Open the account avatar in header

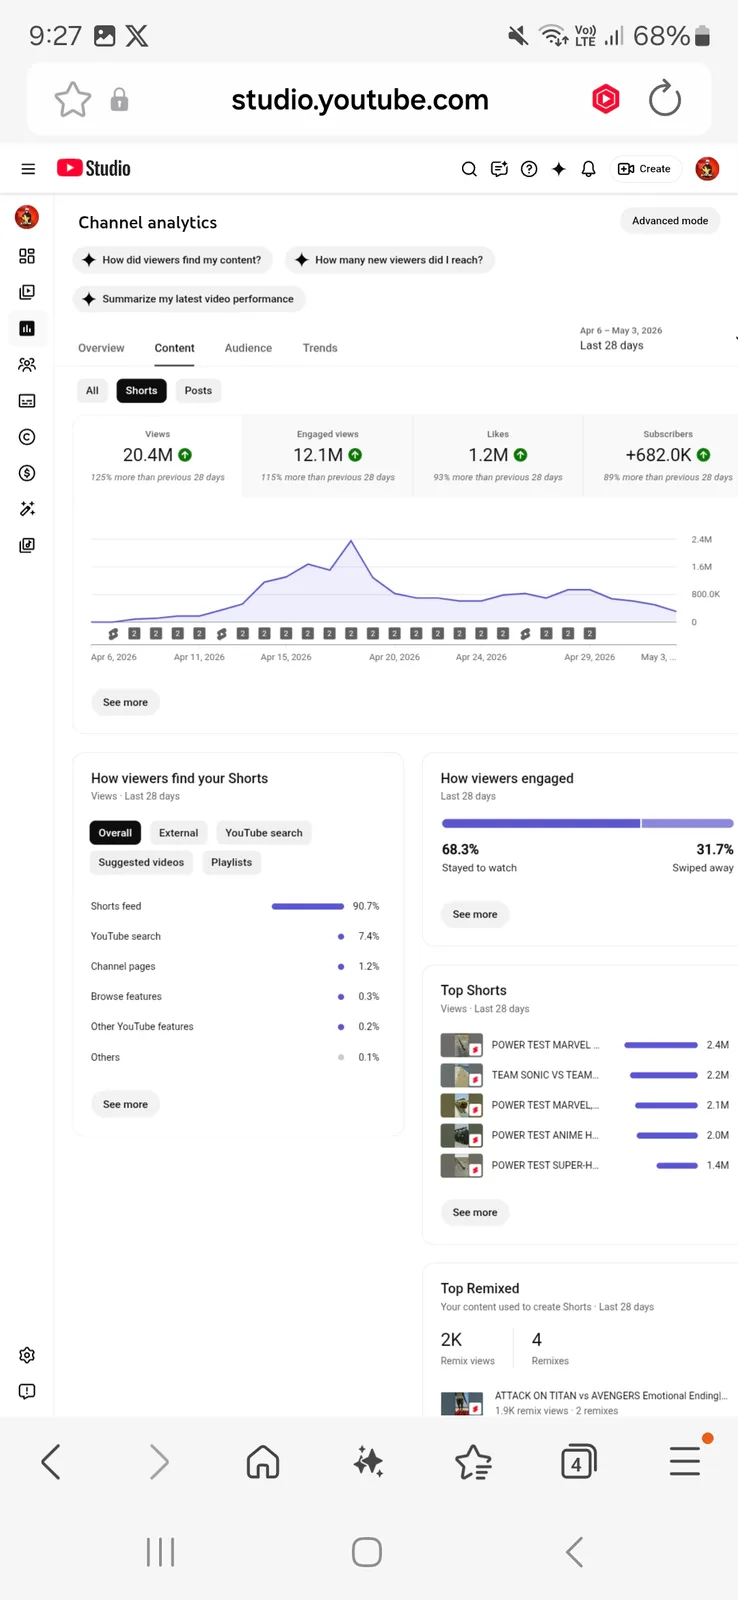point(707,169)
